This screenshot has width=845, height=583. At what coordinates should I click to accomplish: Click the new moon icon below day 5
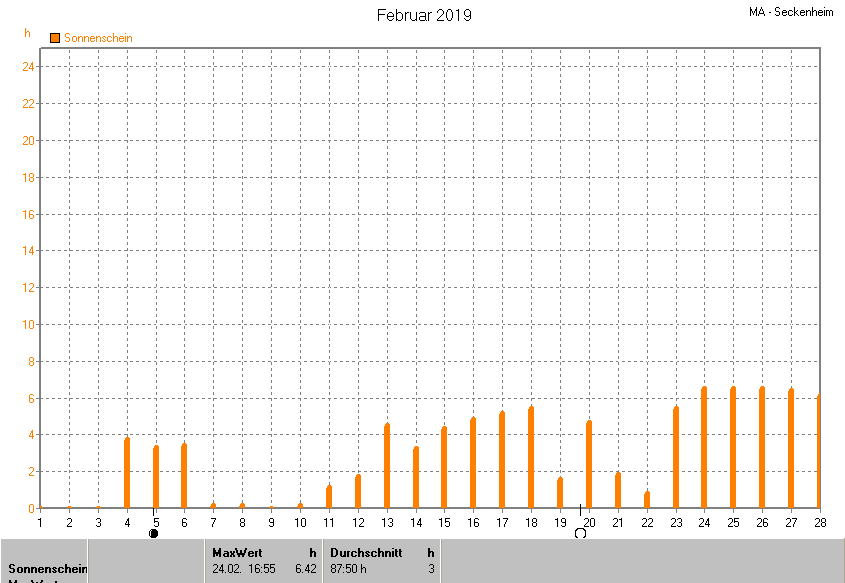click(x=153, y=533)
